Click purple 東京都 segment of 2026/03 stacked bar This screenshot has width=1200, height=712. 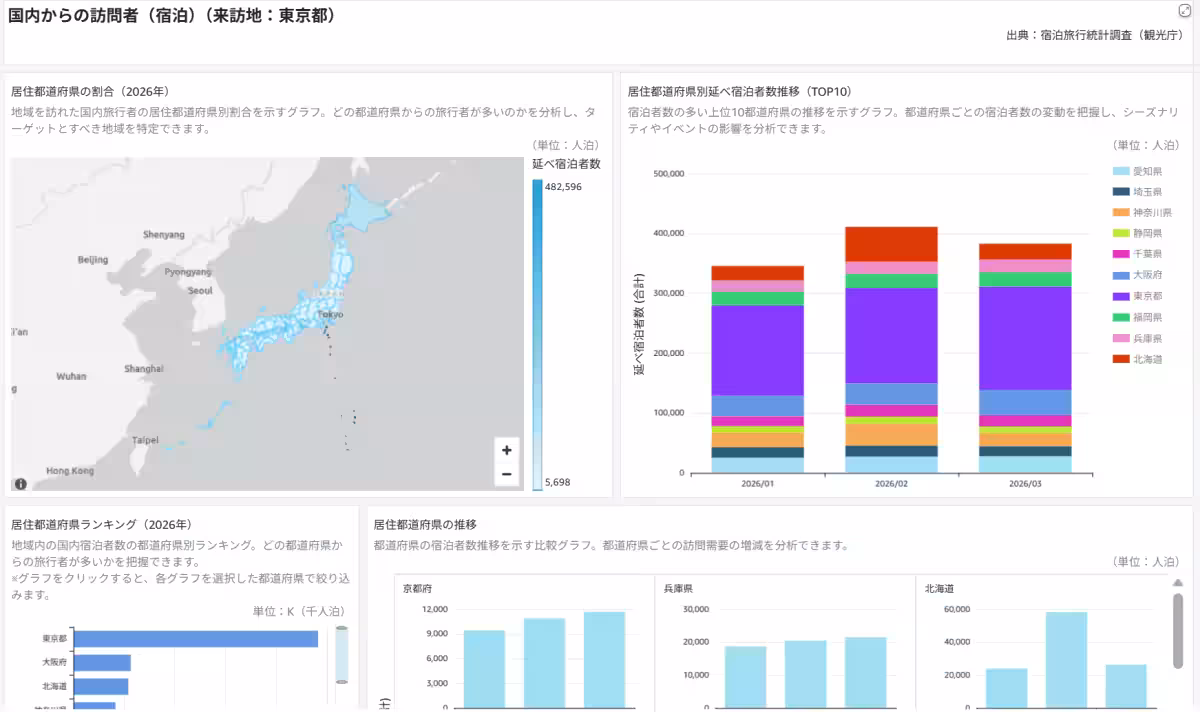point(1025,338)
